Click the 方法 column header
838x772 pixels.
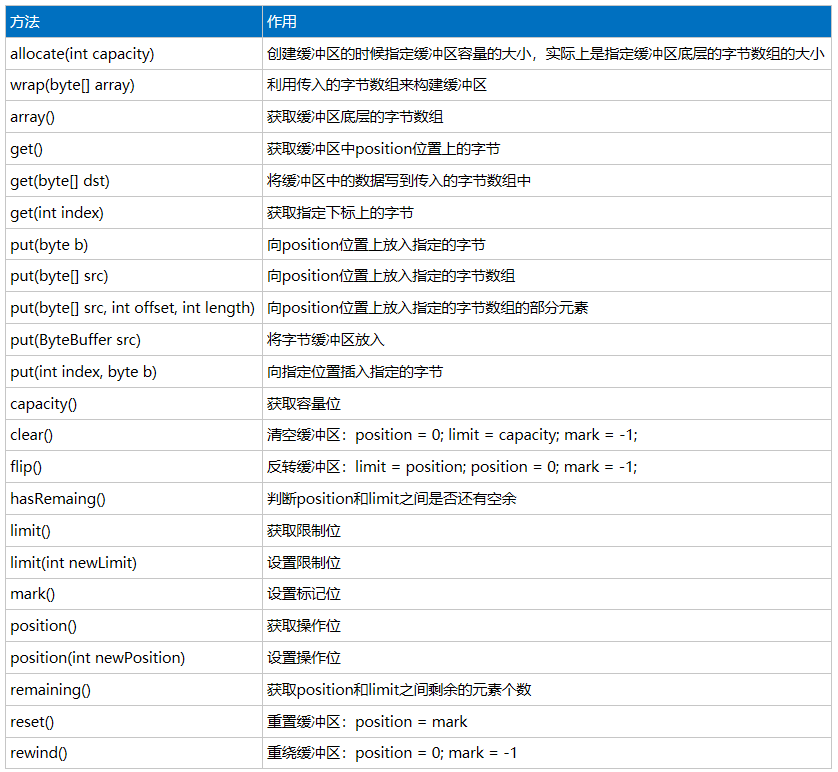point(134,21)
